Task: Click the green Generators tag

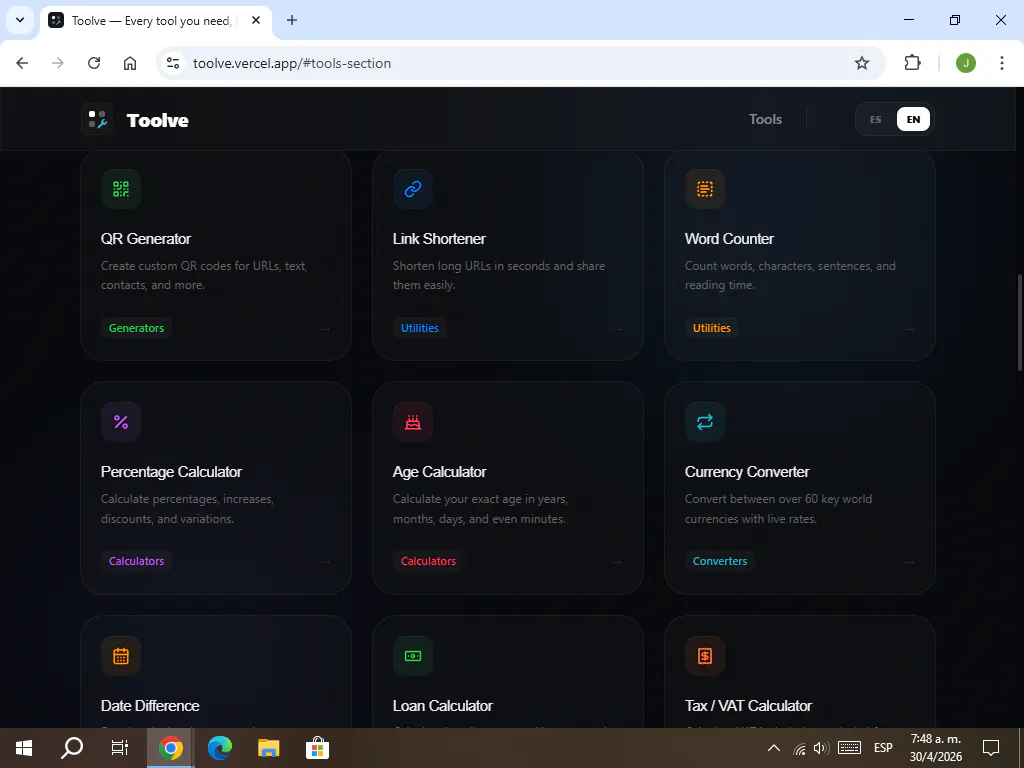Action: tap(136, 328)
